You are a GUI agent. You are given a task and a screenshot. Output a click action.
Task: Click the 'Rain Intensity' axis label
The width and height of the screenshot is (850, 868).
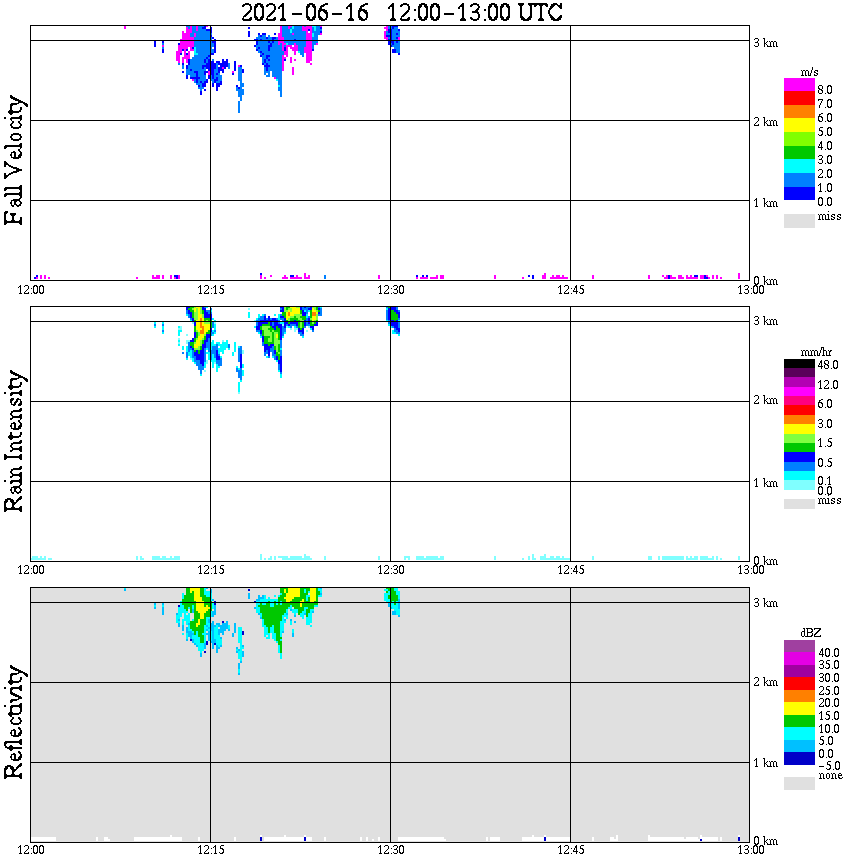(14, 441)
